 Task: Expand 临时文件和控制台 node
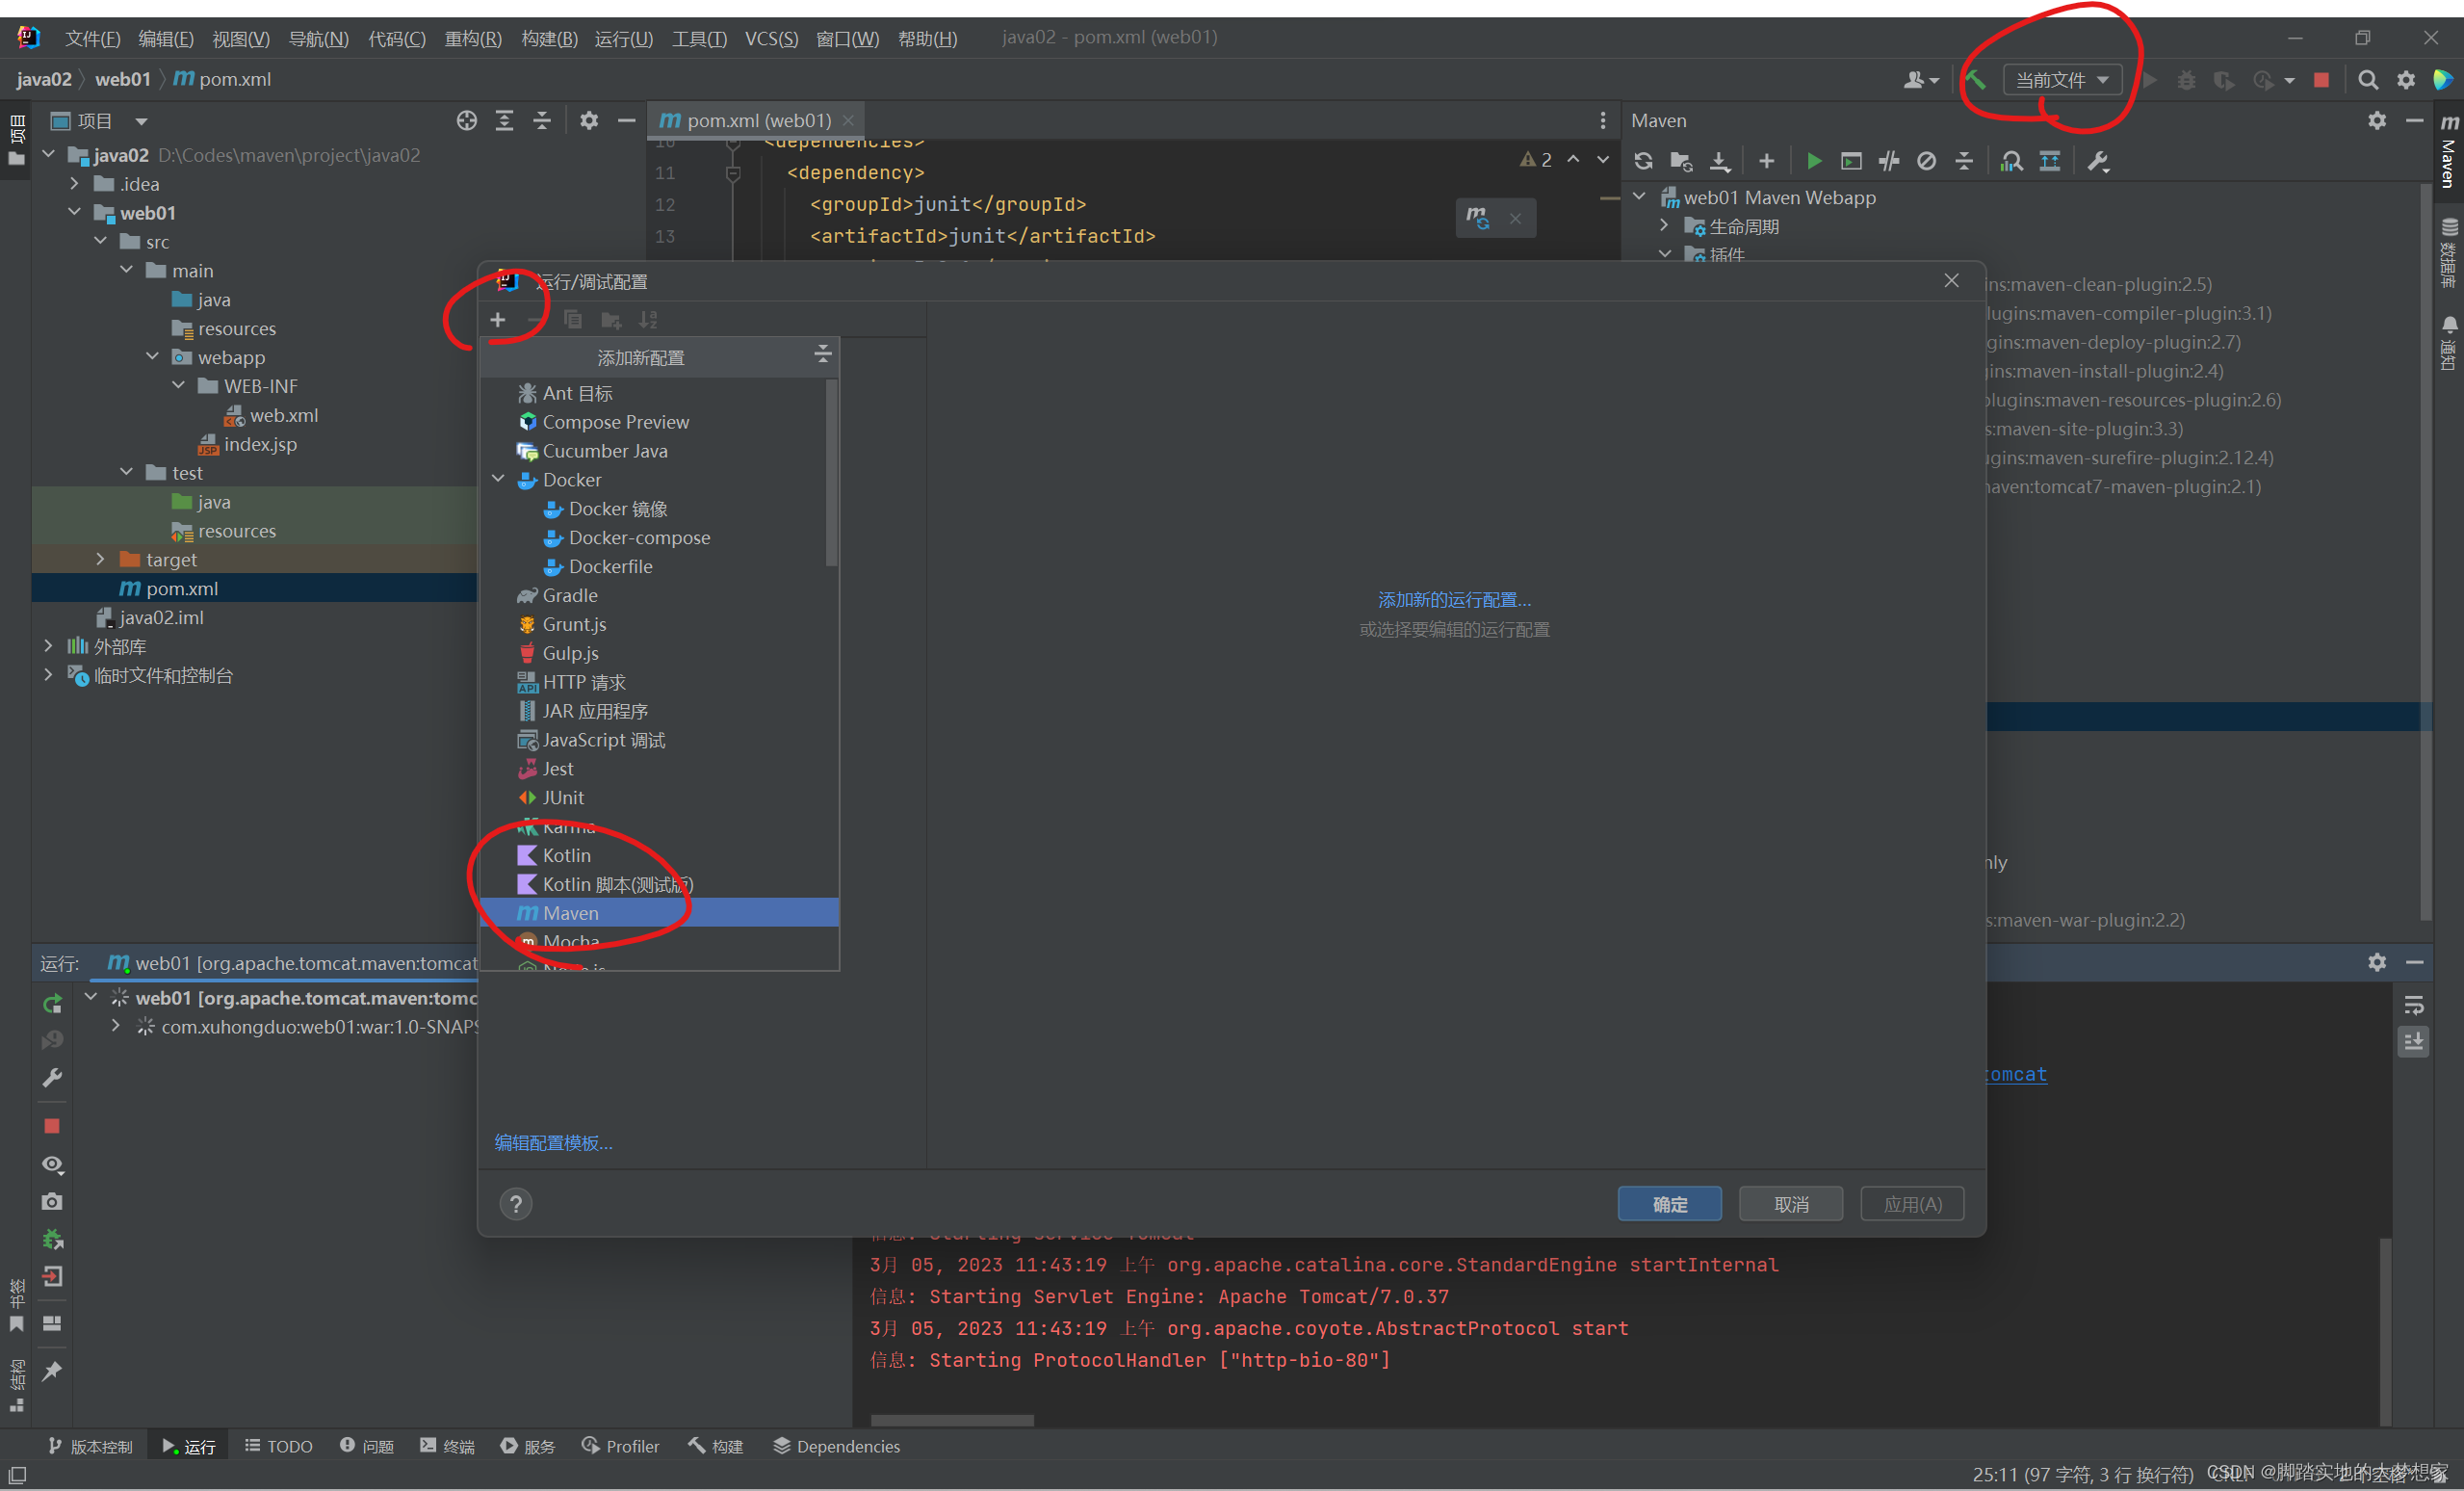pos(48,675)
